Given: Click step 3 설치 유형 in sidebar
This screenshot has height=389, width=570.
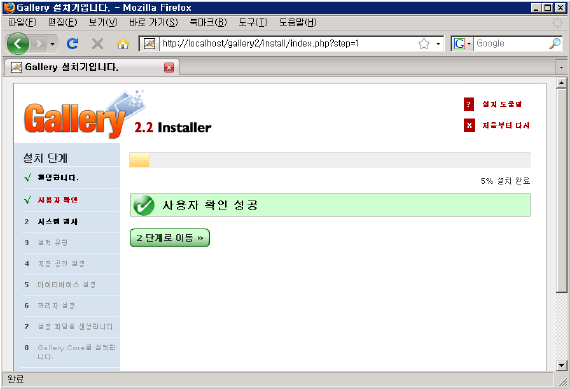Looking at the screenshot, I should (53, 242).
